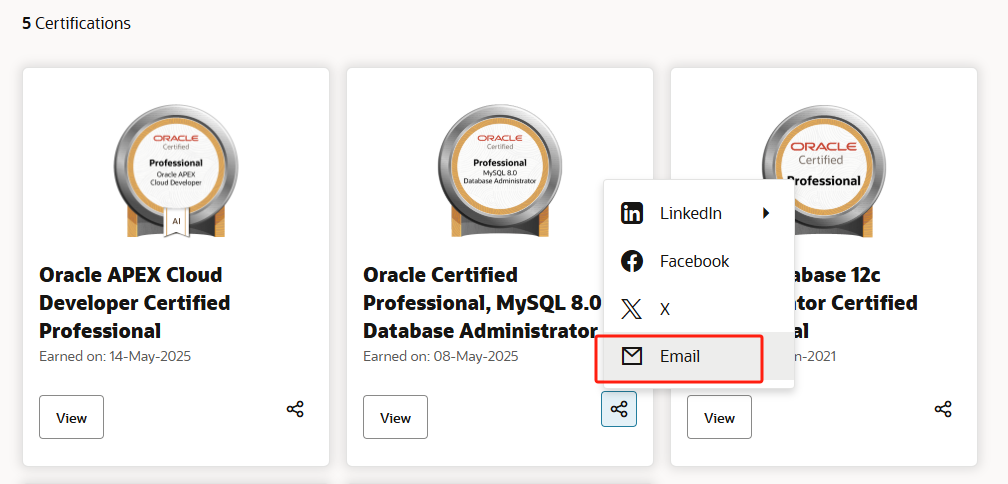The width and height of the screenshot is (1008, 484).
Task: Click the '5 Certifications' heading
Action: pyautogui.click(x=76, y=24)
